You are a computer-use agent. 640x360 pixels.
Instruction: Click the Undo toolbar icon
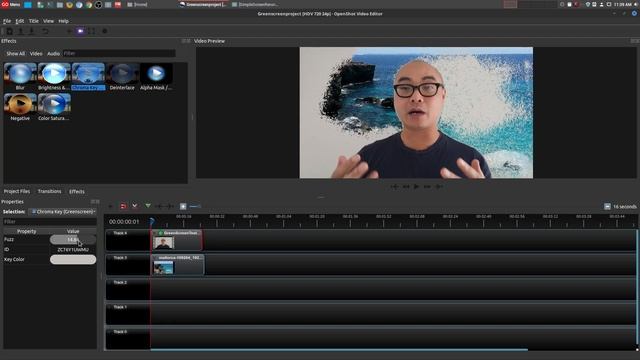click(x=45, y=31)
